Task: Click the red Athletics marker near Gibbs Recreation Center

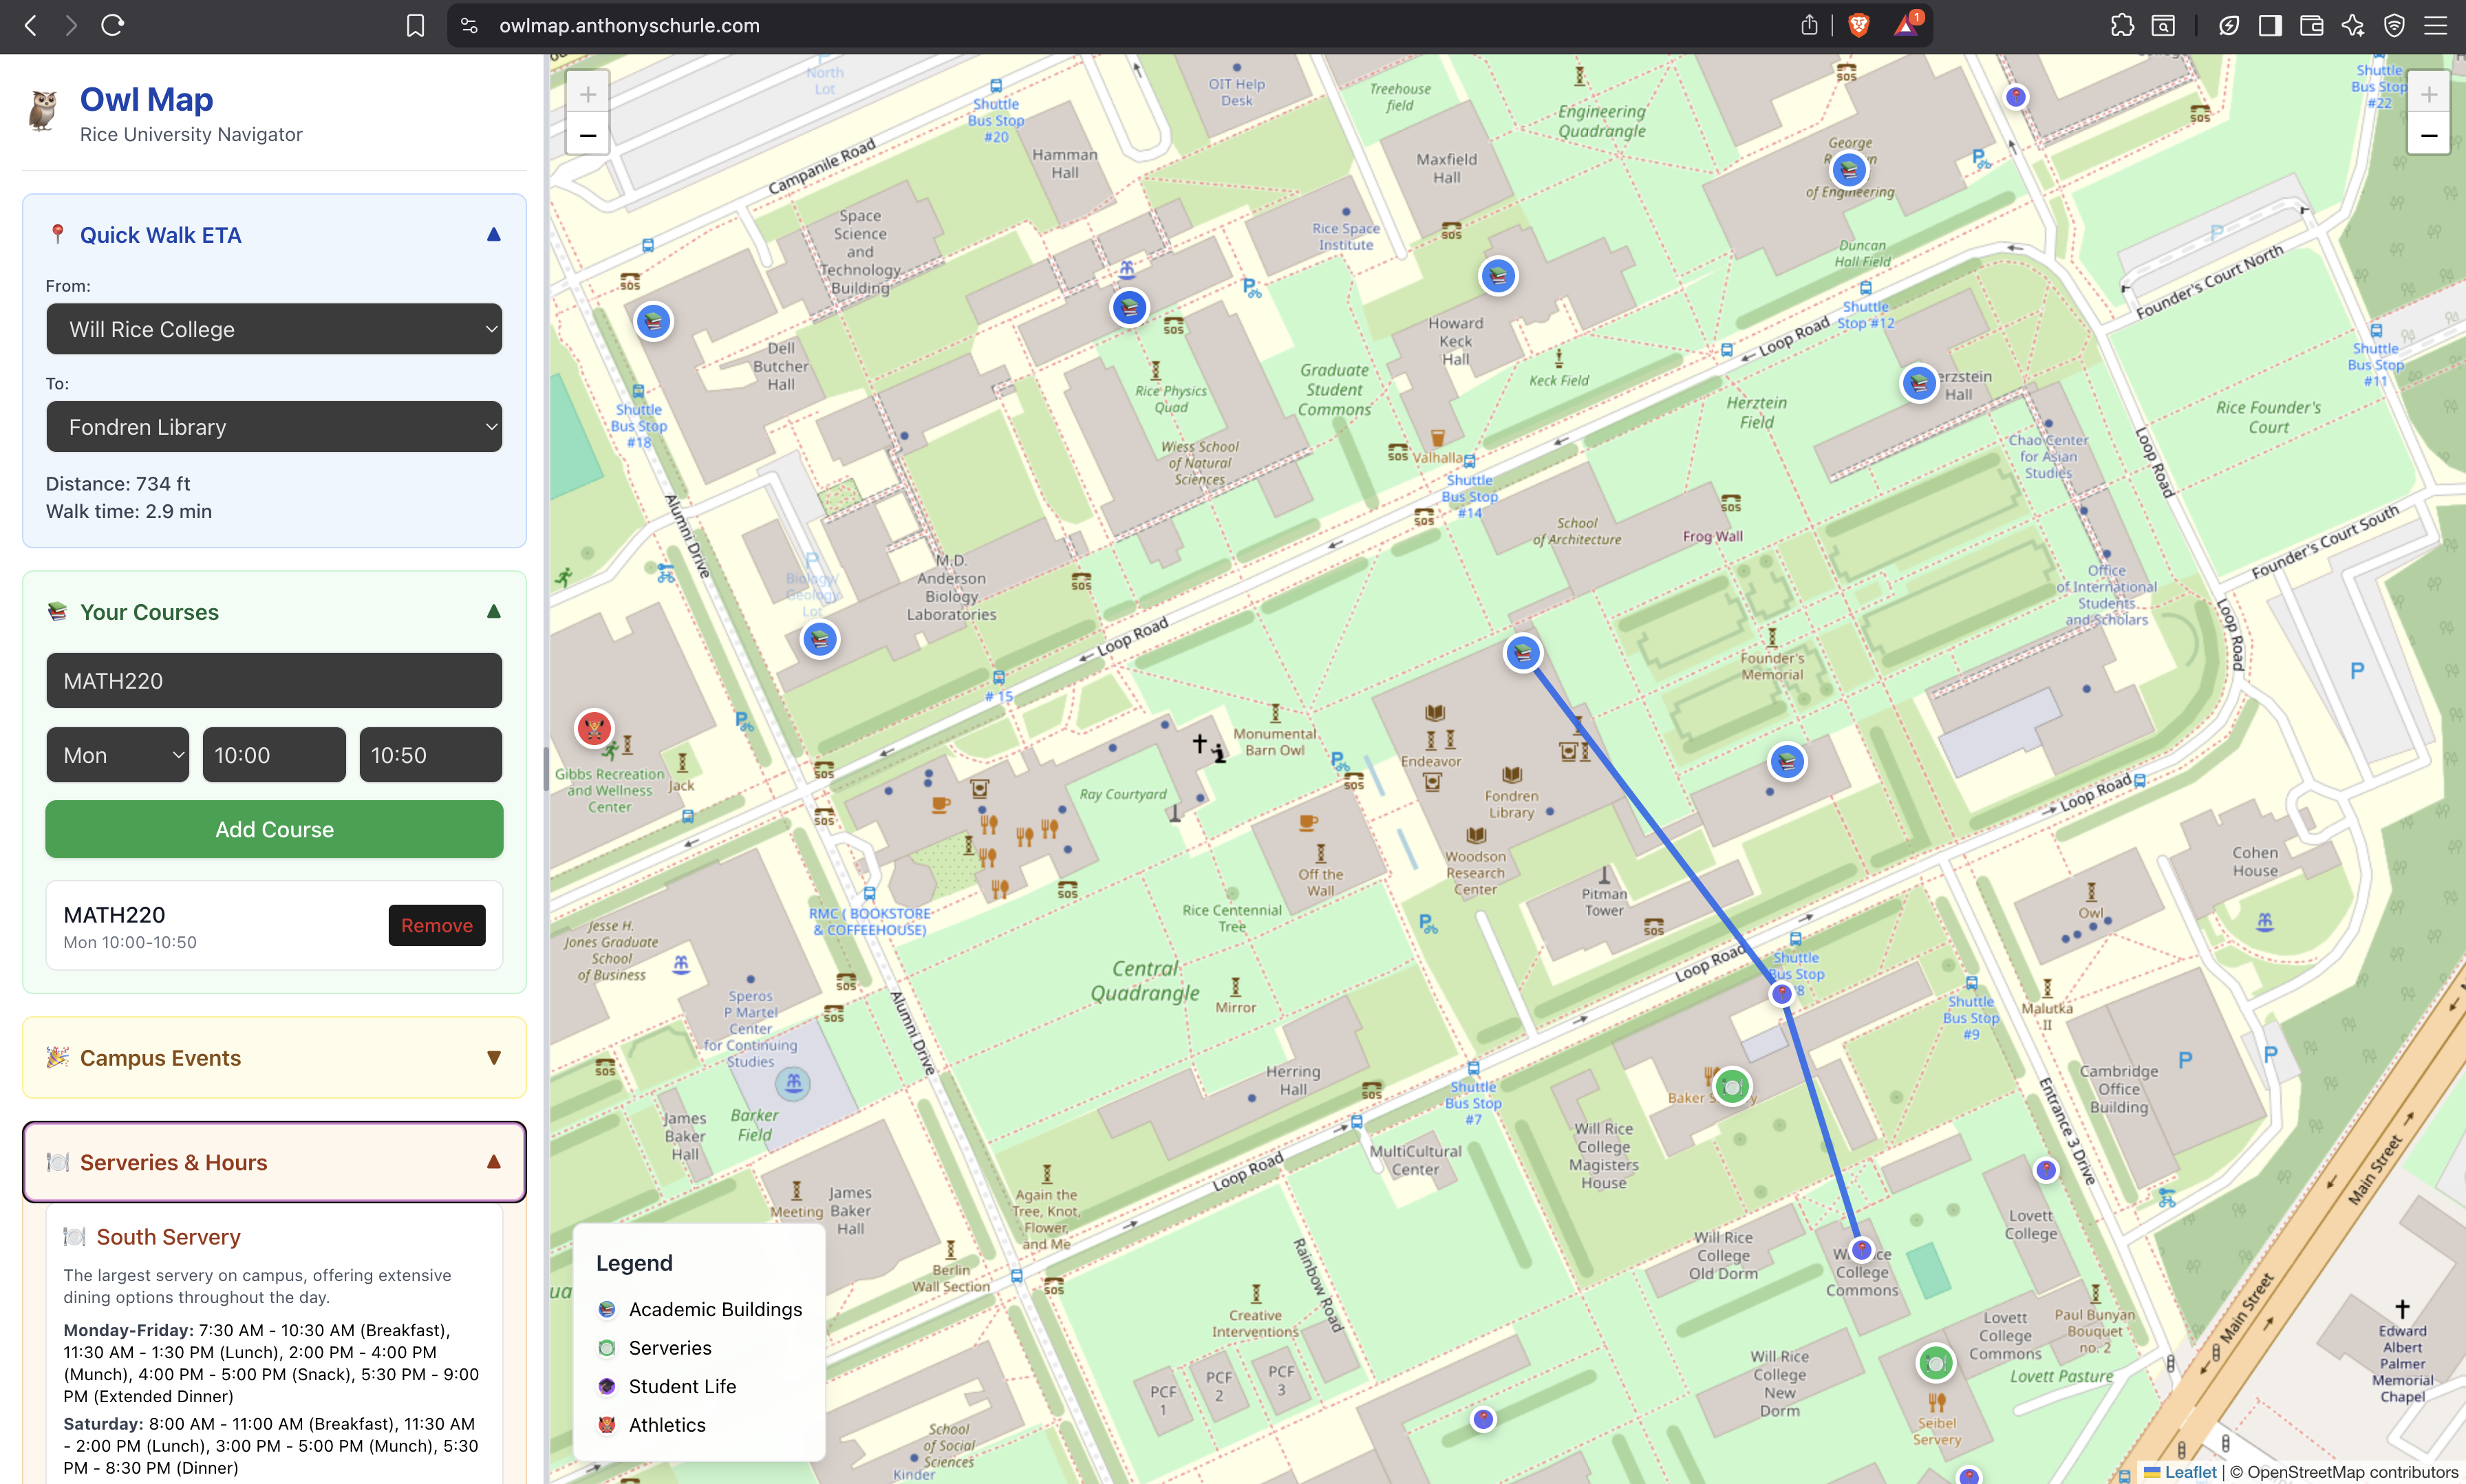Action: [594, 728]
